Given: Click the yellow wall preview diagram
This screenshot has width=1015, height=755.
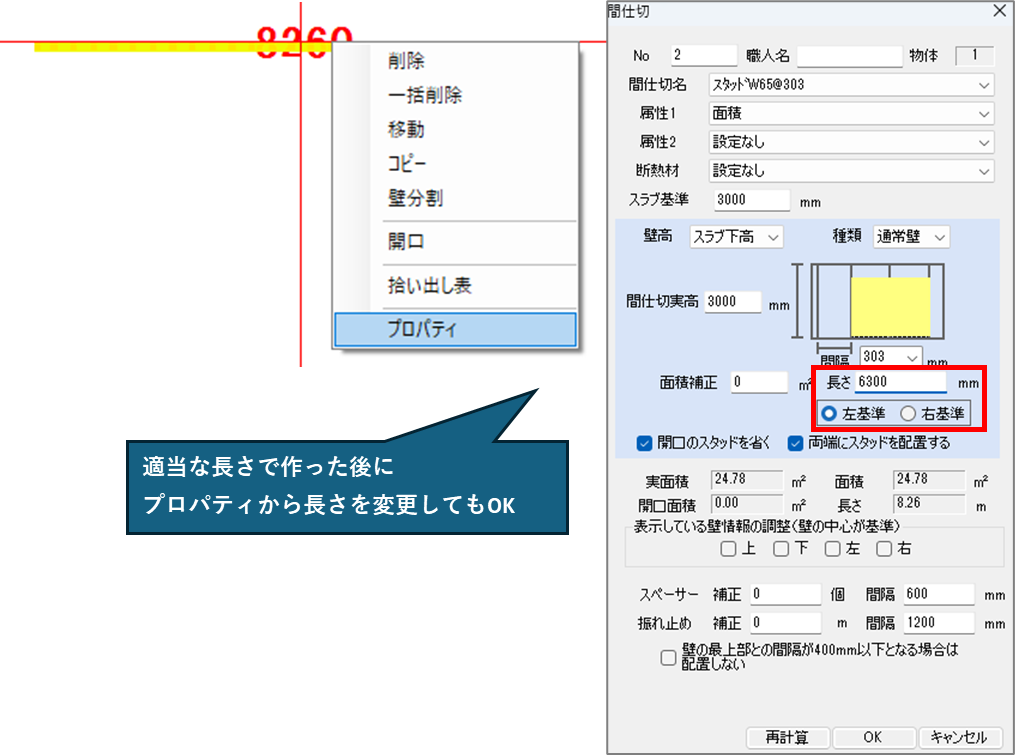Looking at the screenshot, I should [x=890, y=307].
